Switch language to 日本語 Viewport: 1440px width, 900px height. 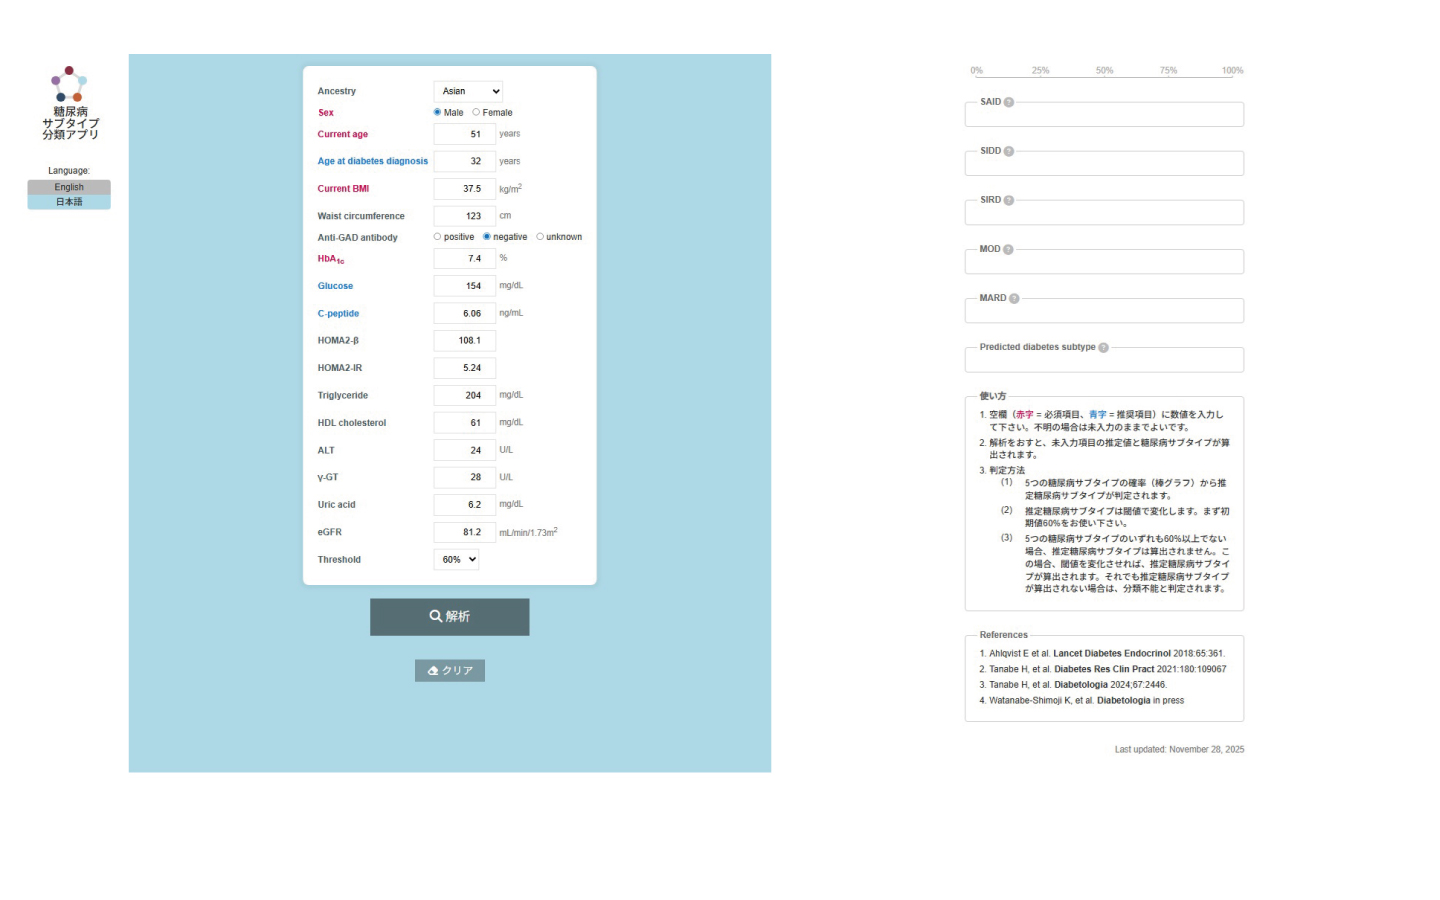point(69,202)
